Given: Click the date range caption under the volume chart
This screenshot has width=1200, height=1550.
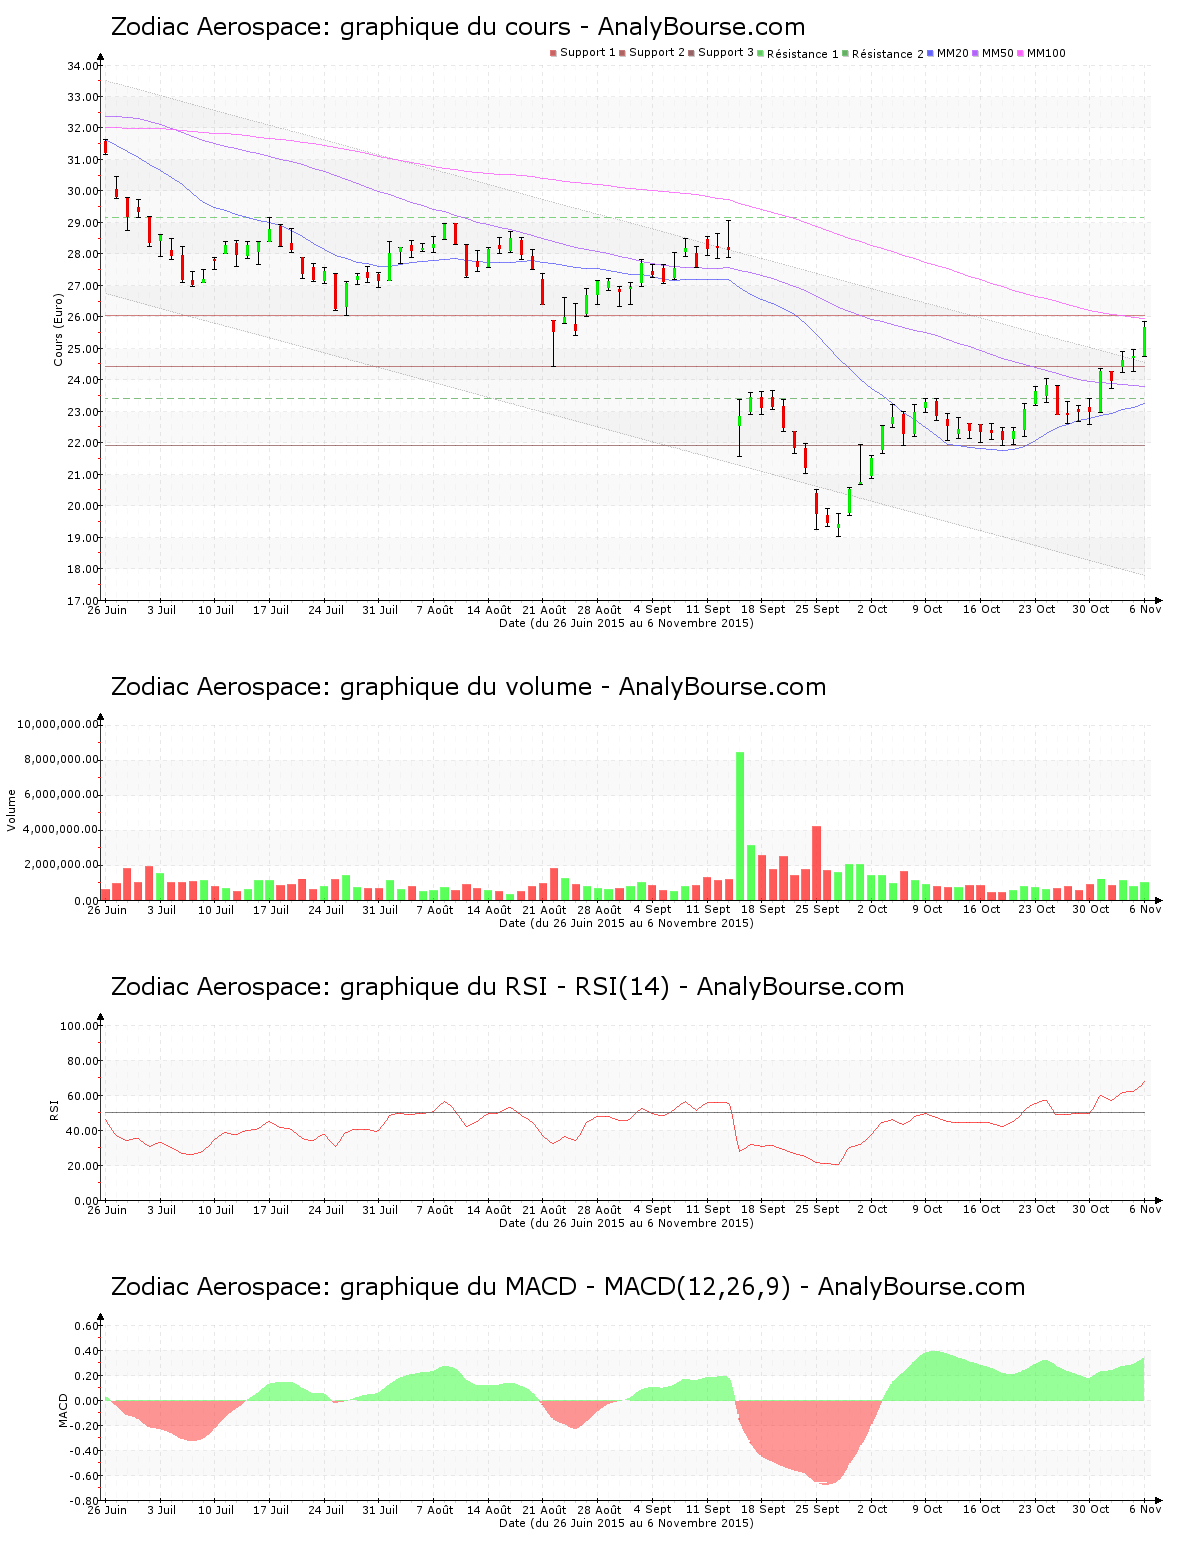Looking at the screenshot, I should 626,923.
